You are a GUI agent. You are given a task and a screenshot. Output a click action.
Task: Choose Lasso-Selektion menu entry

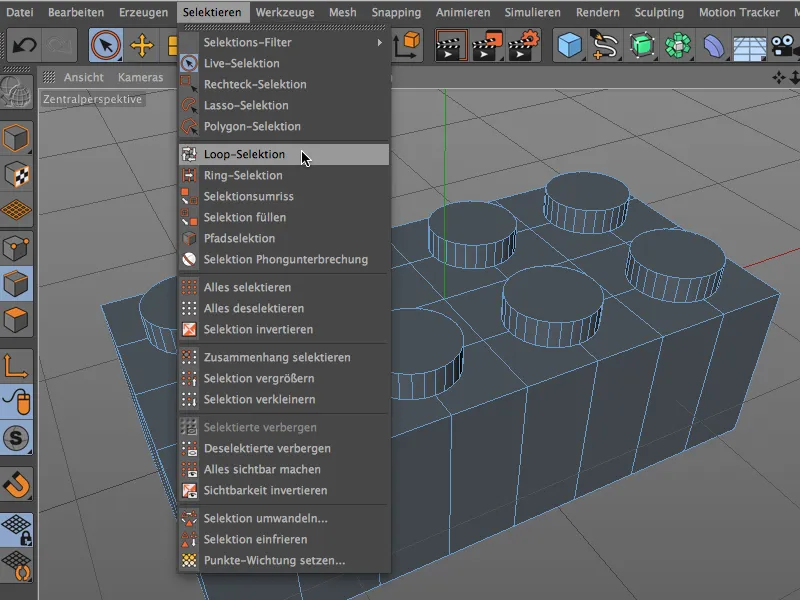coord(284,105)
